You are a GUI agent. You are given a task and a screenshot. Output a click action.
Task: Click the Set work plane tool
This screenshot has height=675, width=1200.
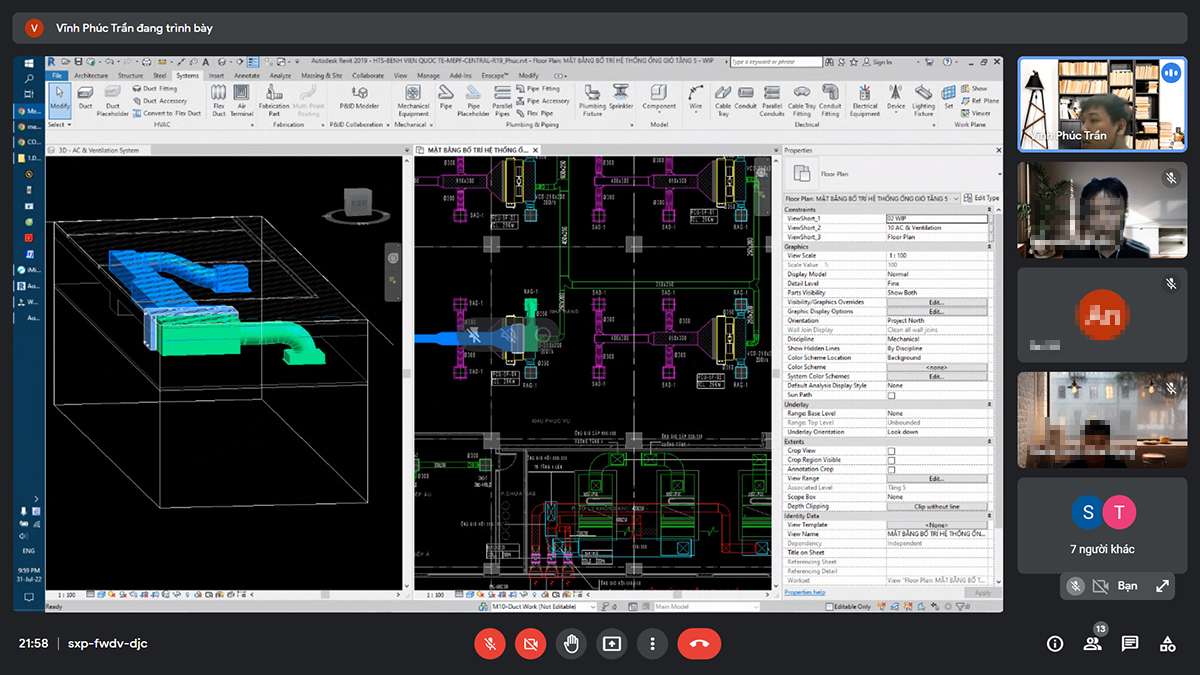coord(949,96)
